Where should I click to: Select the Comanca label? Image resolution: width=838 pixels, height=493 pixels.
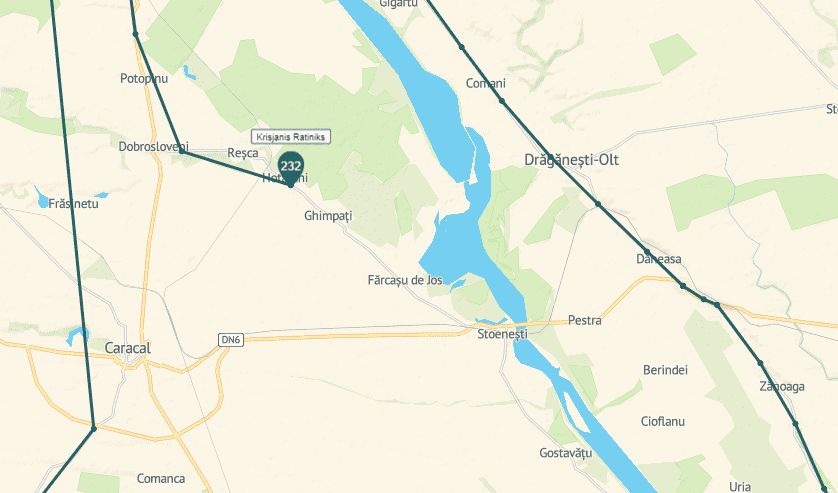[x=161, y=479]
